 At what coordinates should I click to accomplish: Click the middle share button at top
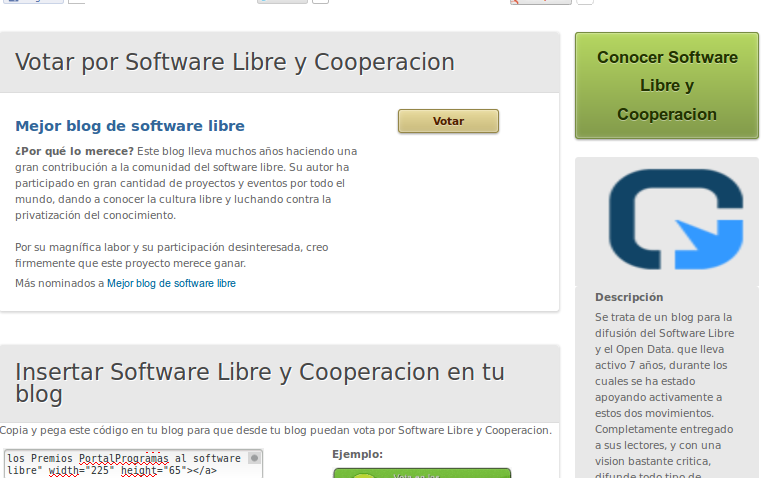pos(282,1)
